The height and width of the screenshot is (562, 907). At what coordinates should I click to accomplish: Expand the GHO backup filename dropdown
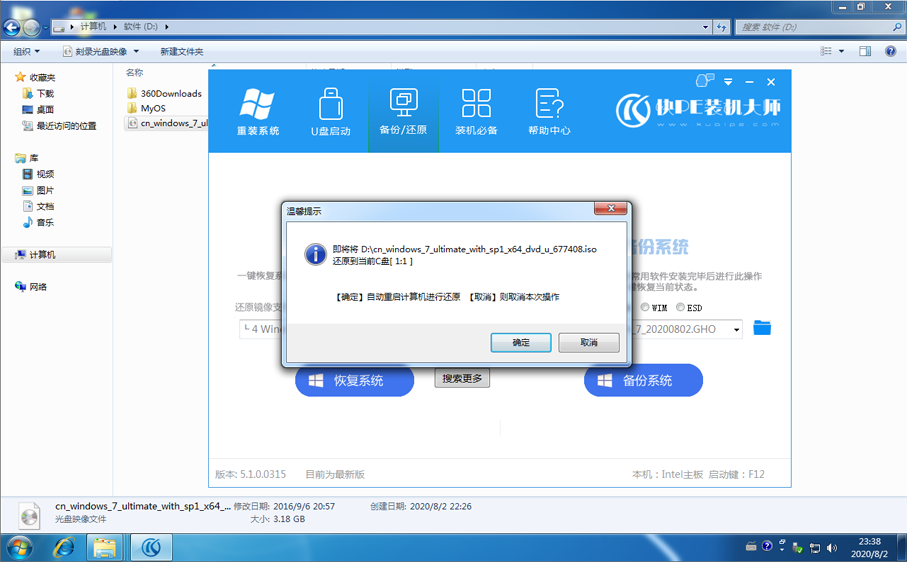(736, 330)
